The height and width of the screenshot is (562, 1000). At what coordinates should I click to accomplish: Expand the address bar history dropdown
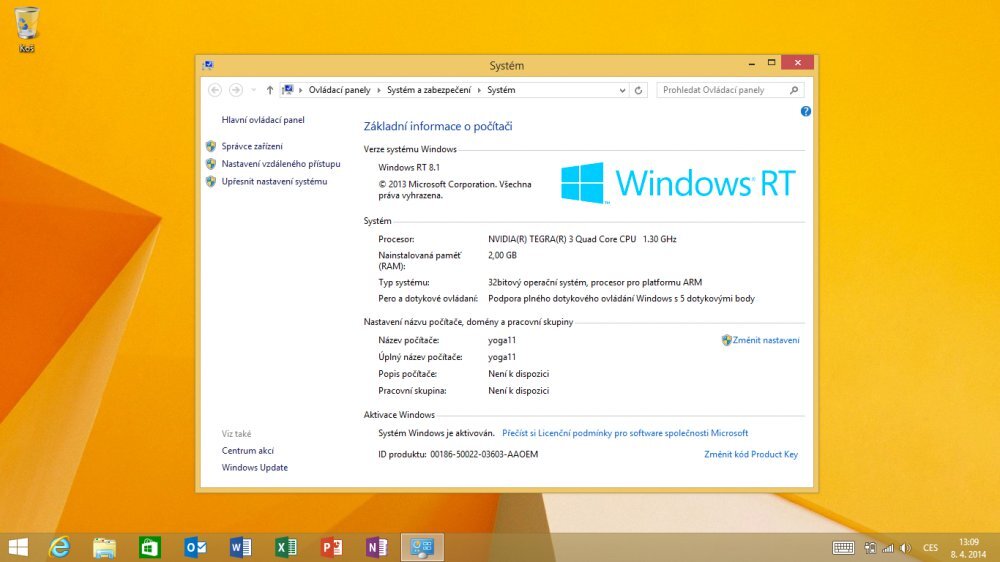(x=622, y=91)
